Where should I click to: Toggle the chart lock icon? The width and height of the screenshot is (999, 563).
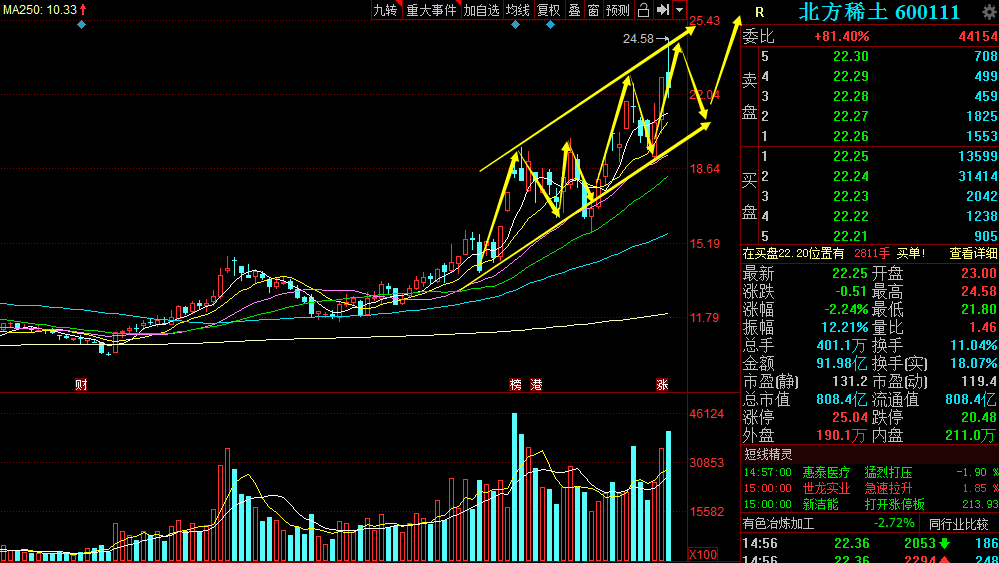point(643,10)
